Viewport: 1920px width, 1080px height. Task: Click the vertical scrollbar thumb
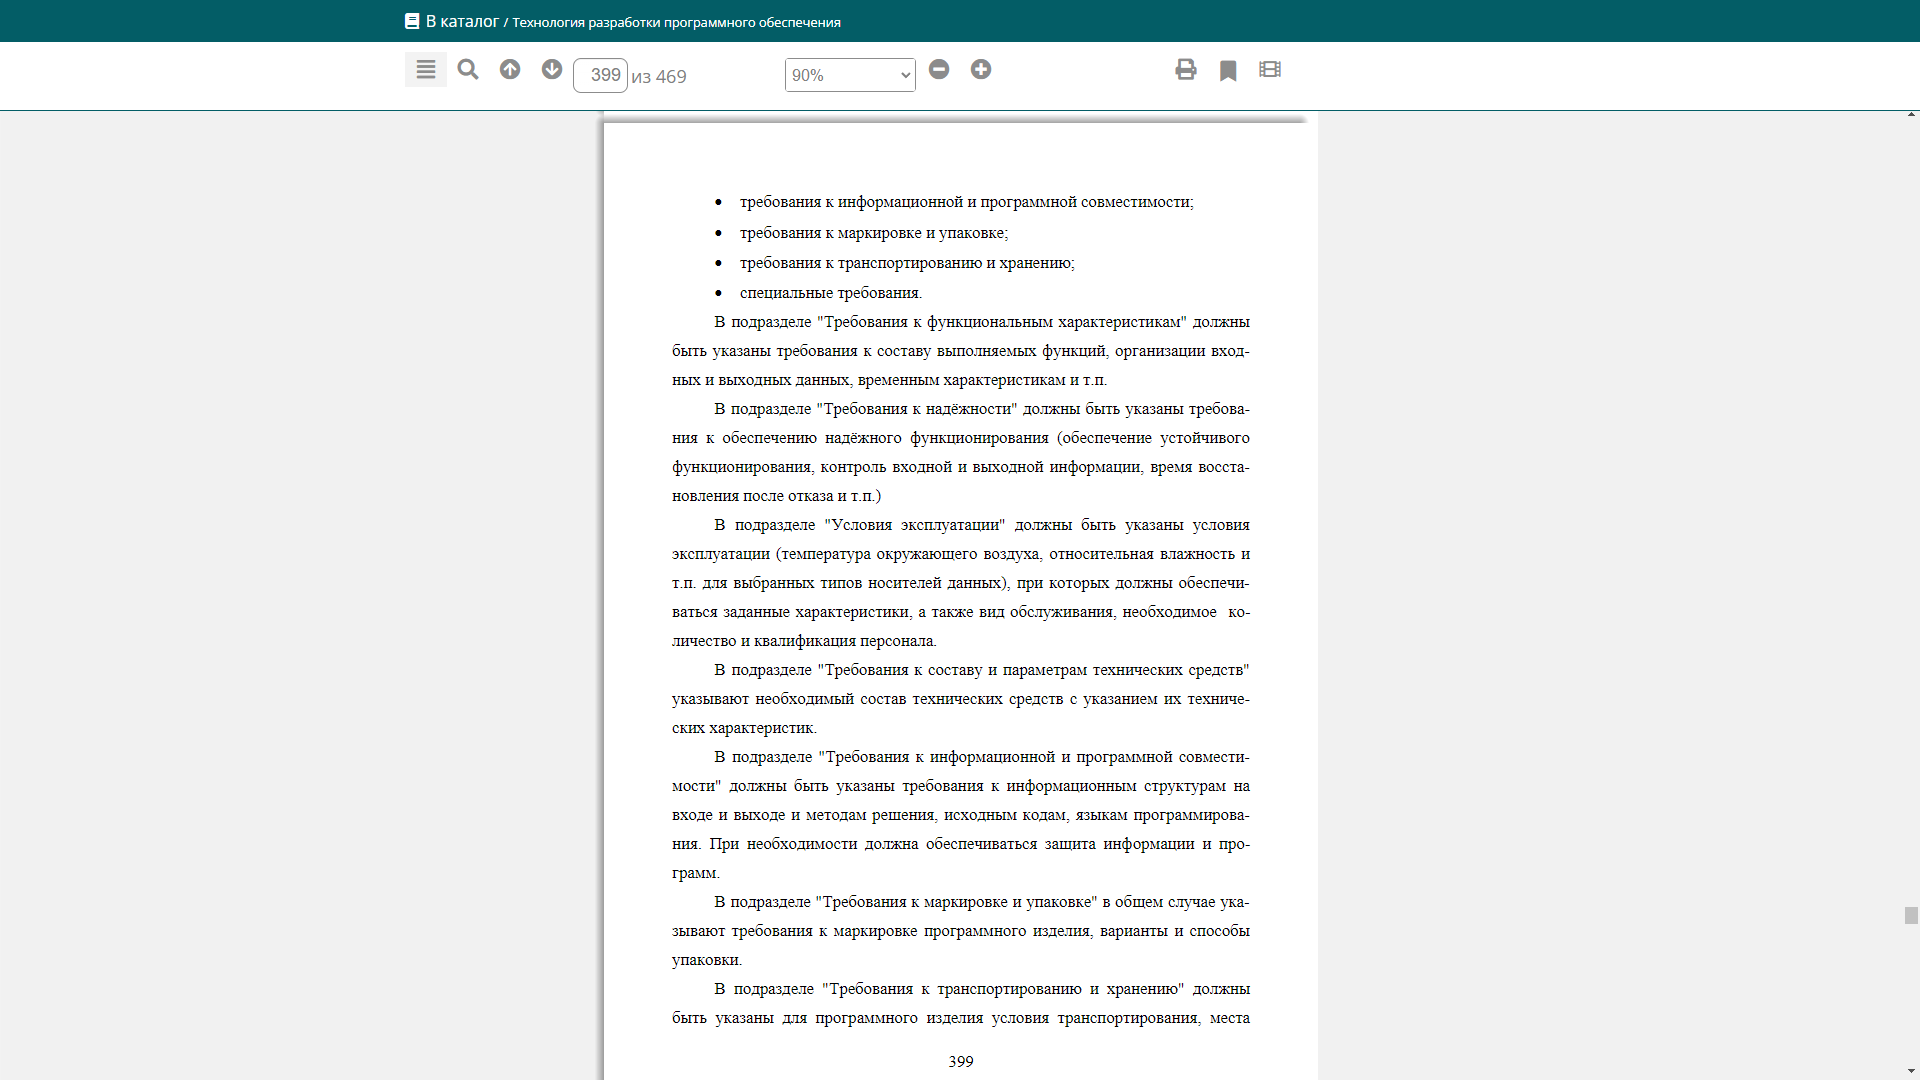point(1911,915)
